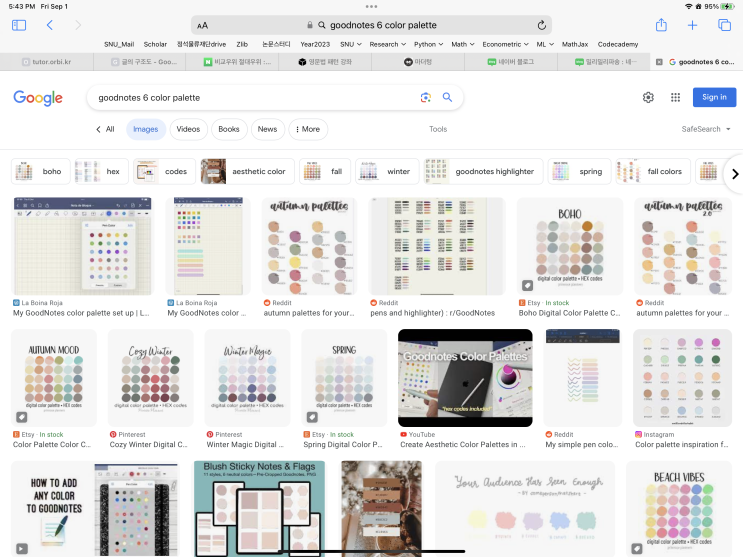
Task: Switch to the 네이버 블로그 browser tab
Action: click(511, 62)
